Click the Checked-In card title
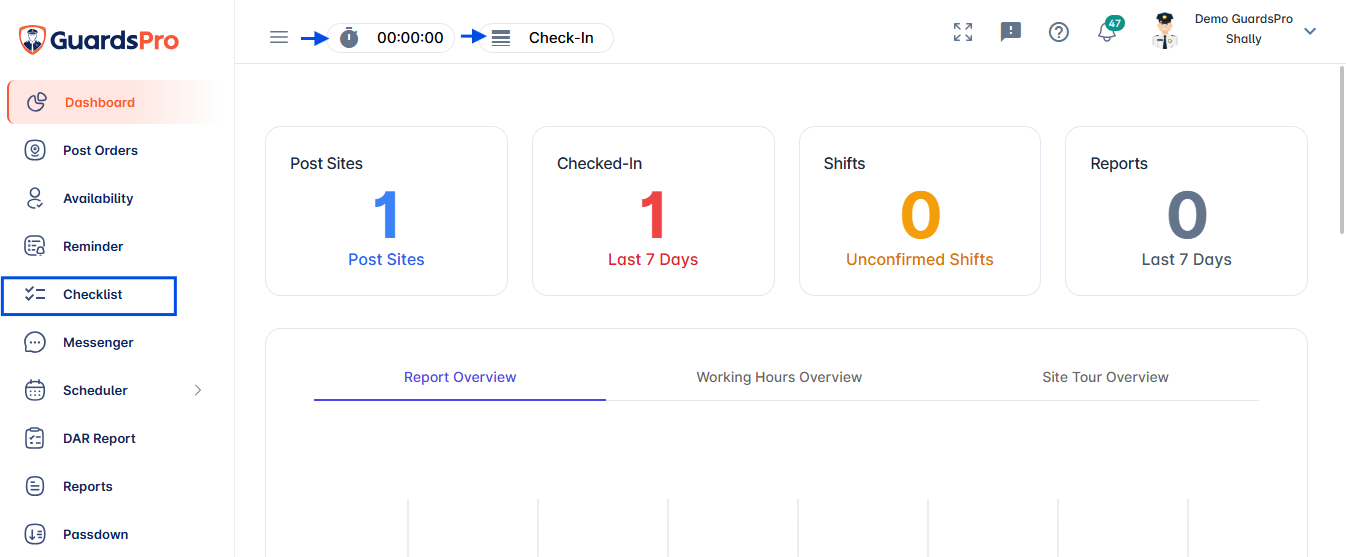This screenshot has width=1346, height=557. coord(600,163)
